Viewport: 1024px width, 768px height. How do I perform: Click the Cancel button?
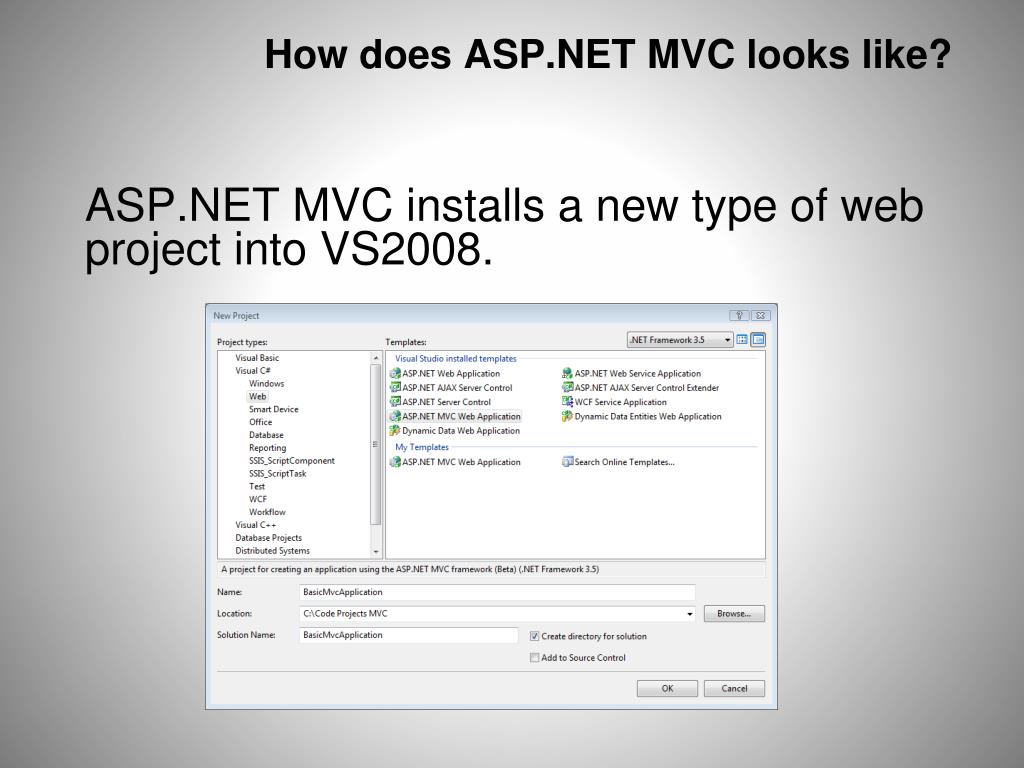(734, 688)
